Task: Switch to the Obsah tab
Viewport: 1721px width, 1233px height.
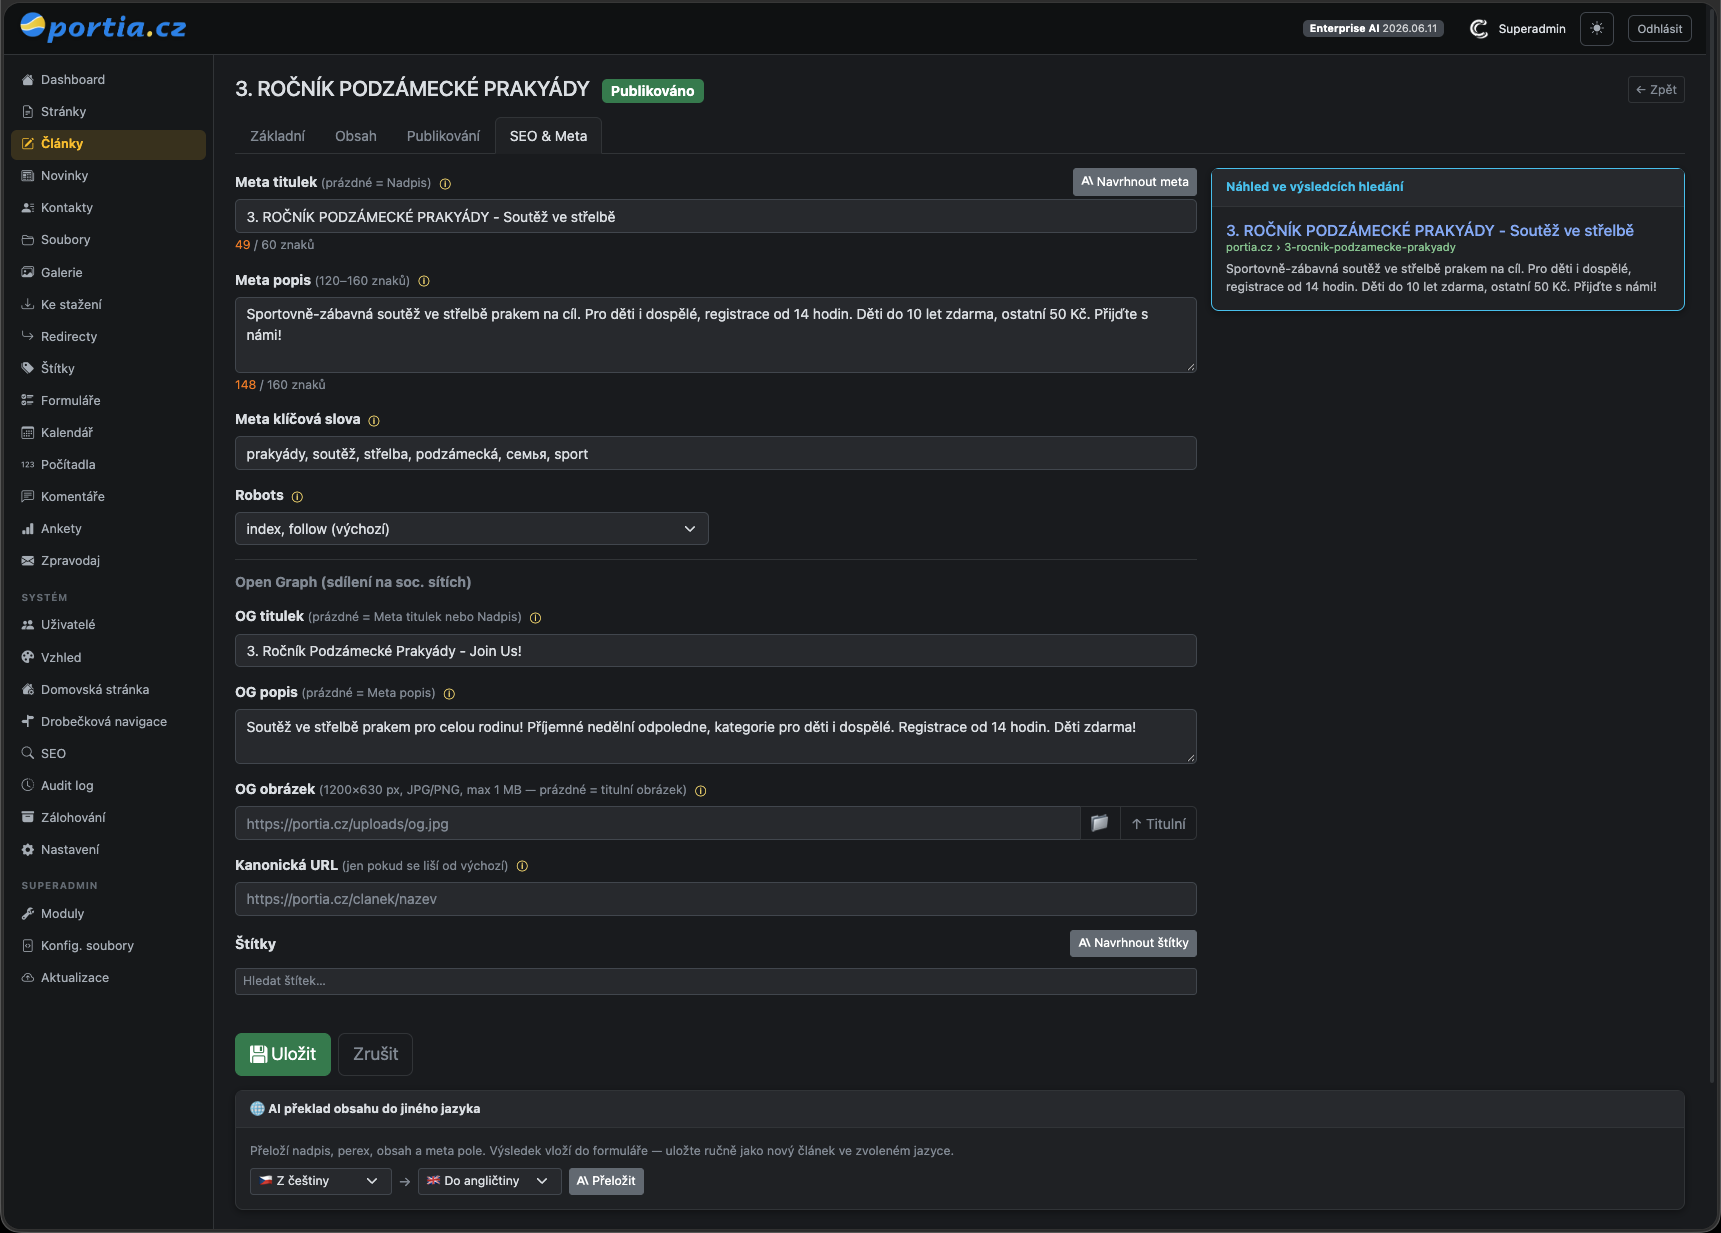Action: [x=356, y=136]
